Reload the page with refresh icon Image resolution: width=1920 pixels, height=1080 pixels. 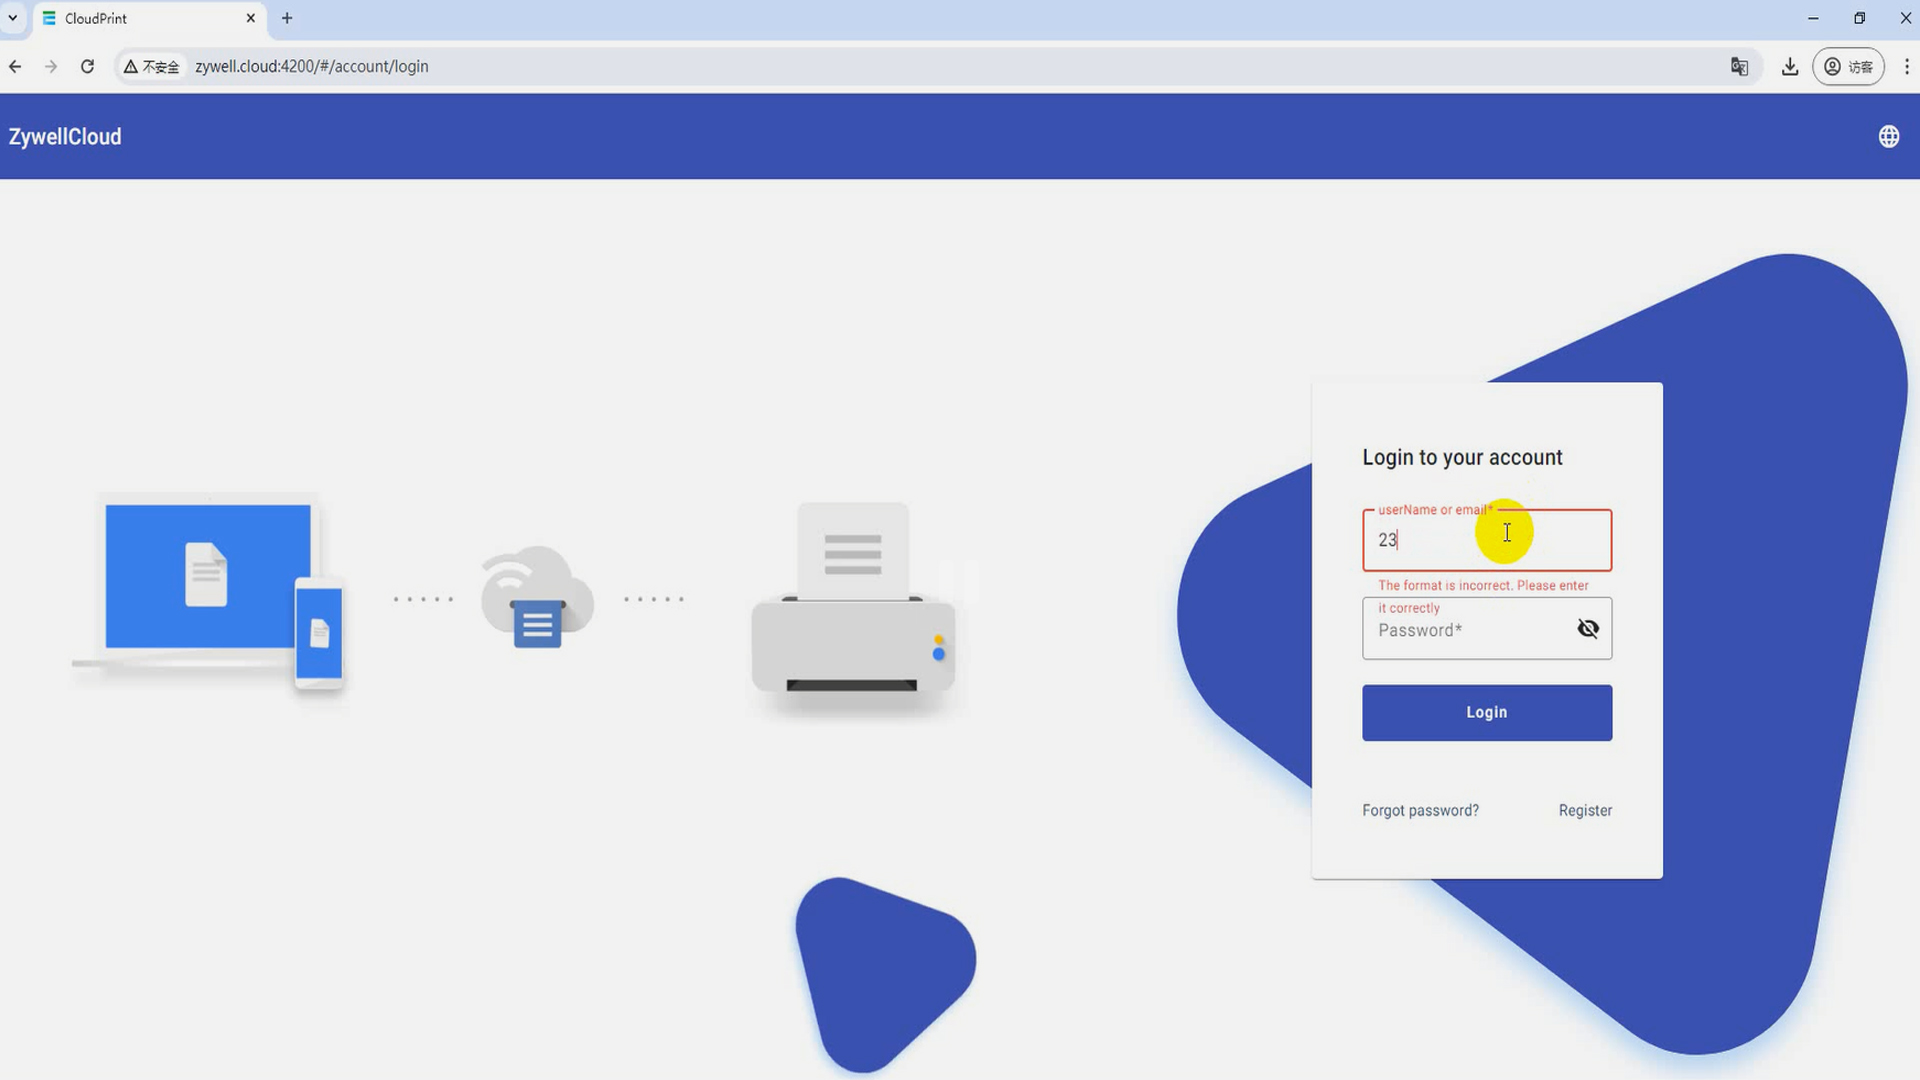pos(88,66)
